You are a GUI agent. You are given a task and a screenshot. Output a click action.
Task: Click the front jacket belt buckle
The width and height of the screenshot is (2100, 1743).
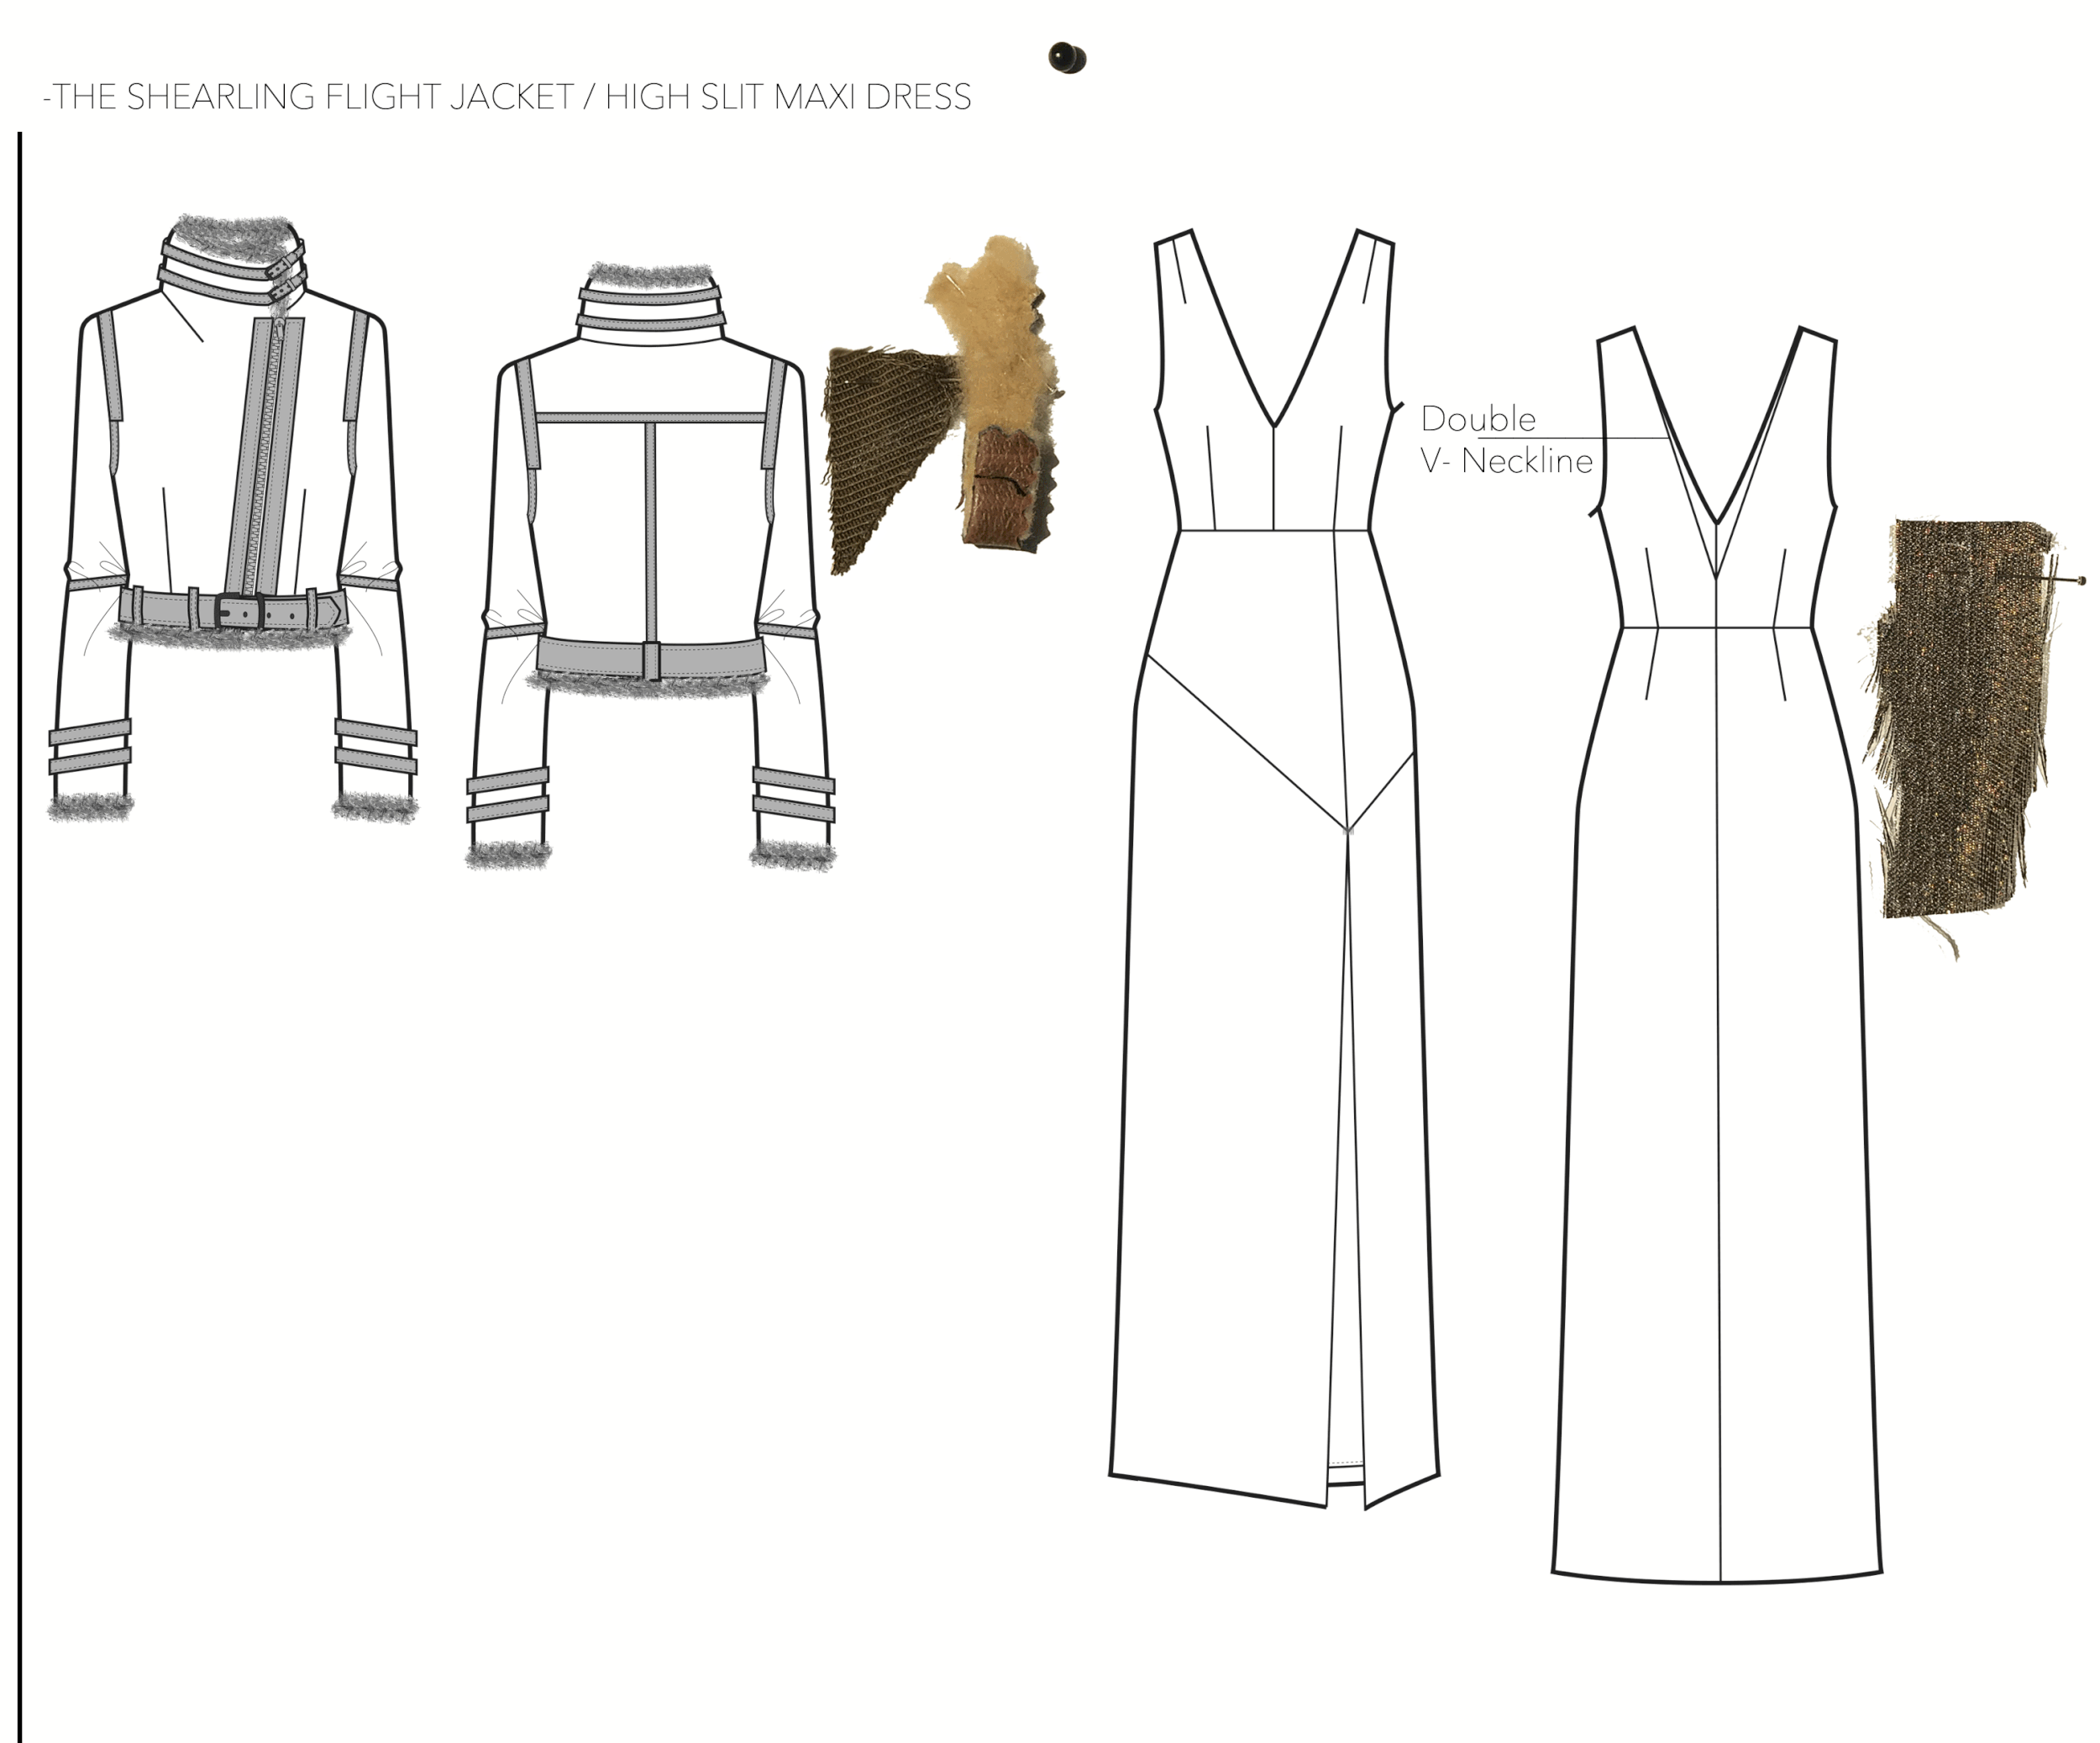pyautogui.click(x=240, y=608)
